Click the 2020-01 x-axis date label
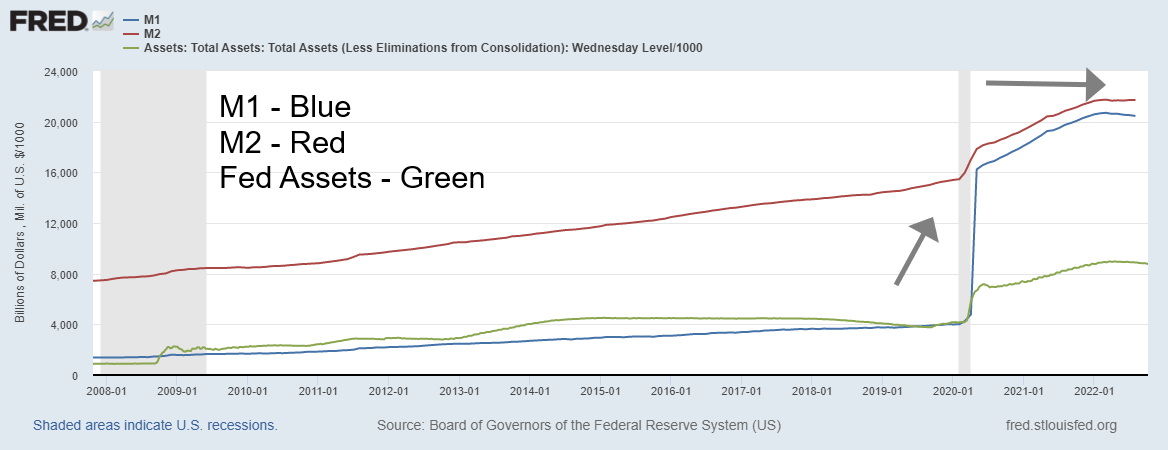The height and width of the screenshot is (450, 1168). (x=952, y=391)
